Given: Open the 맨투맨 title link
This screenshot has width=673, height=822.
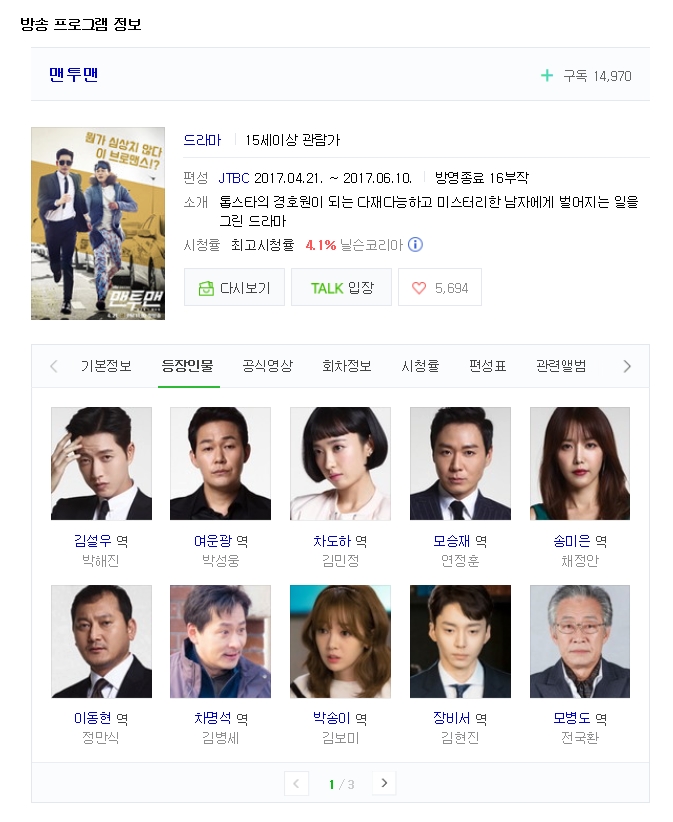Looking at the screenshot, I should [x=73, y=75].
